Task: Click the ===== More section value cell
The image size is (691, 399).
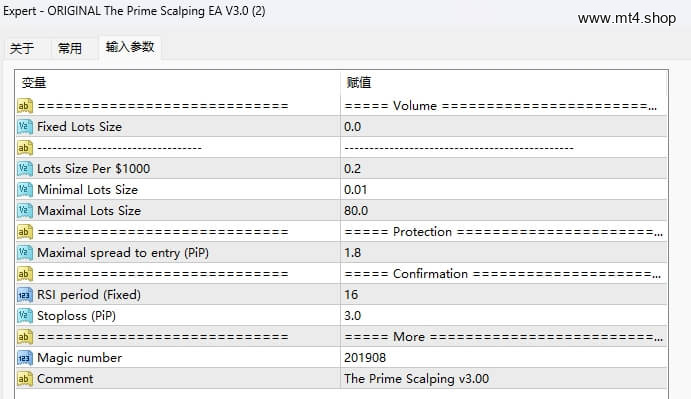Action: click(x=503, y=337)
